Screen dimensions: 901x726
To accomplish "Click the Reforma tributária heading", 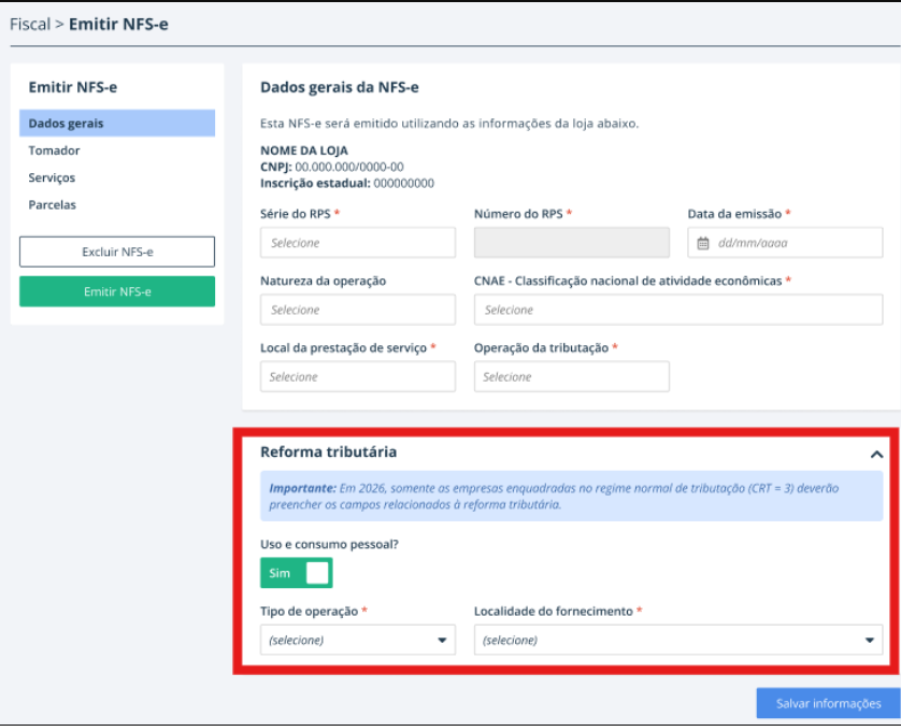I will 329,452.
